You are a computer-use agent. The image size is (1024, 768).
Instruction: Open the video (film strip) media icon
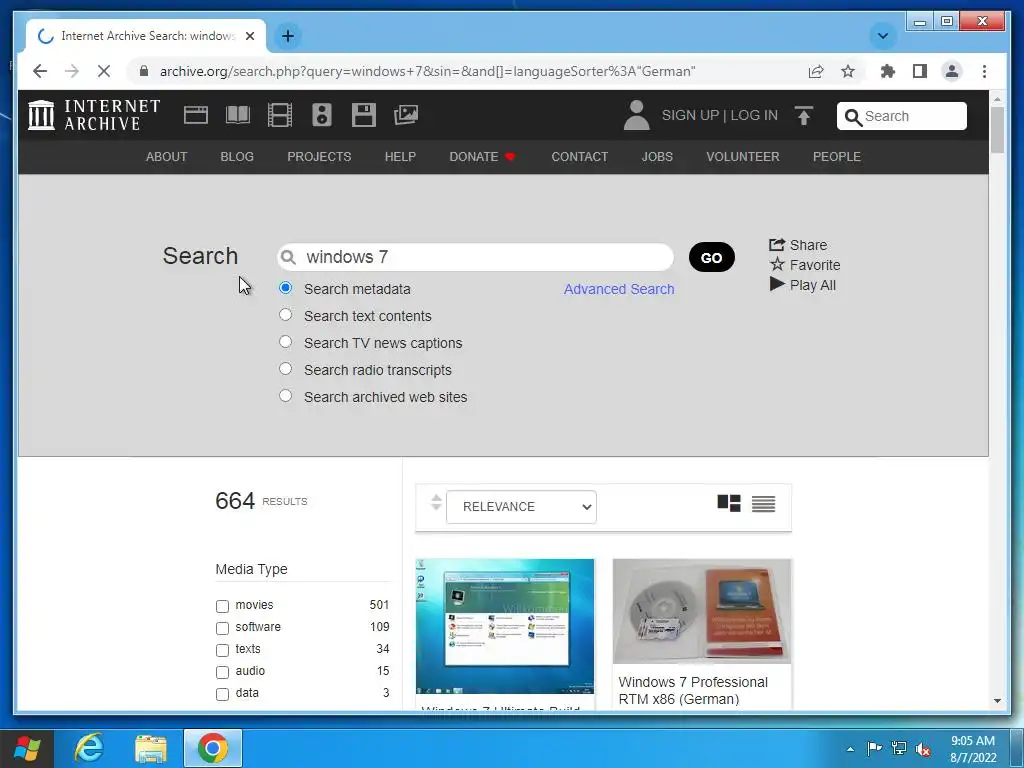click(280, 115)
